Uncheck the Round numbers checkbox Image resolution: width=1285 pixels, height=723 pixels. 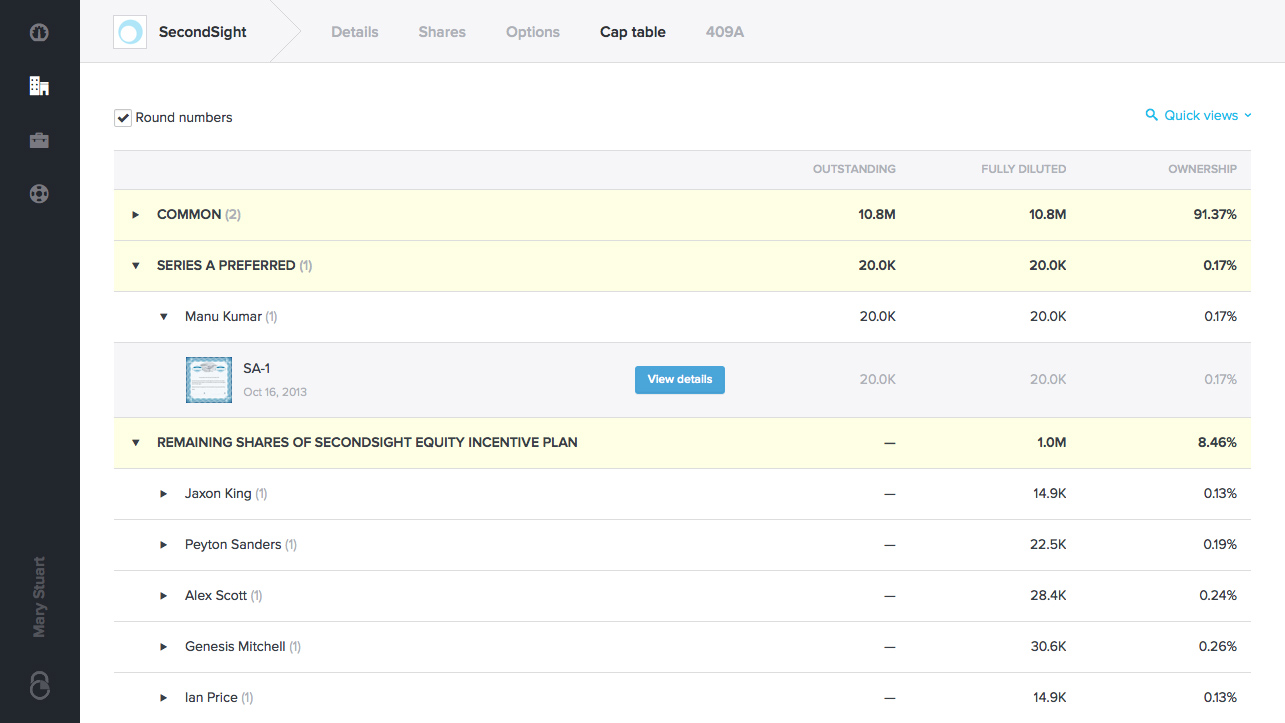123,118
